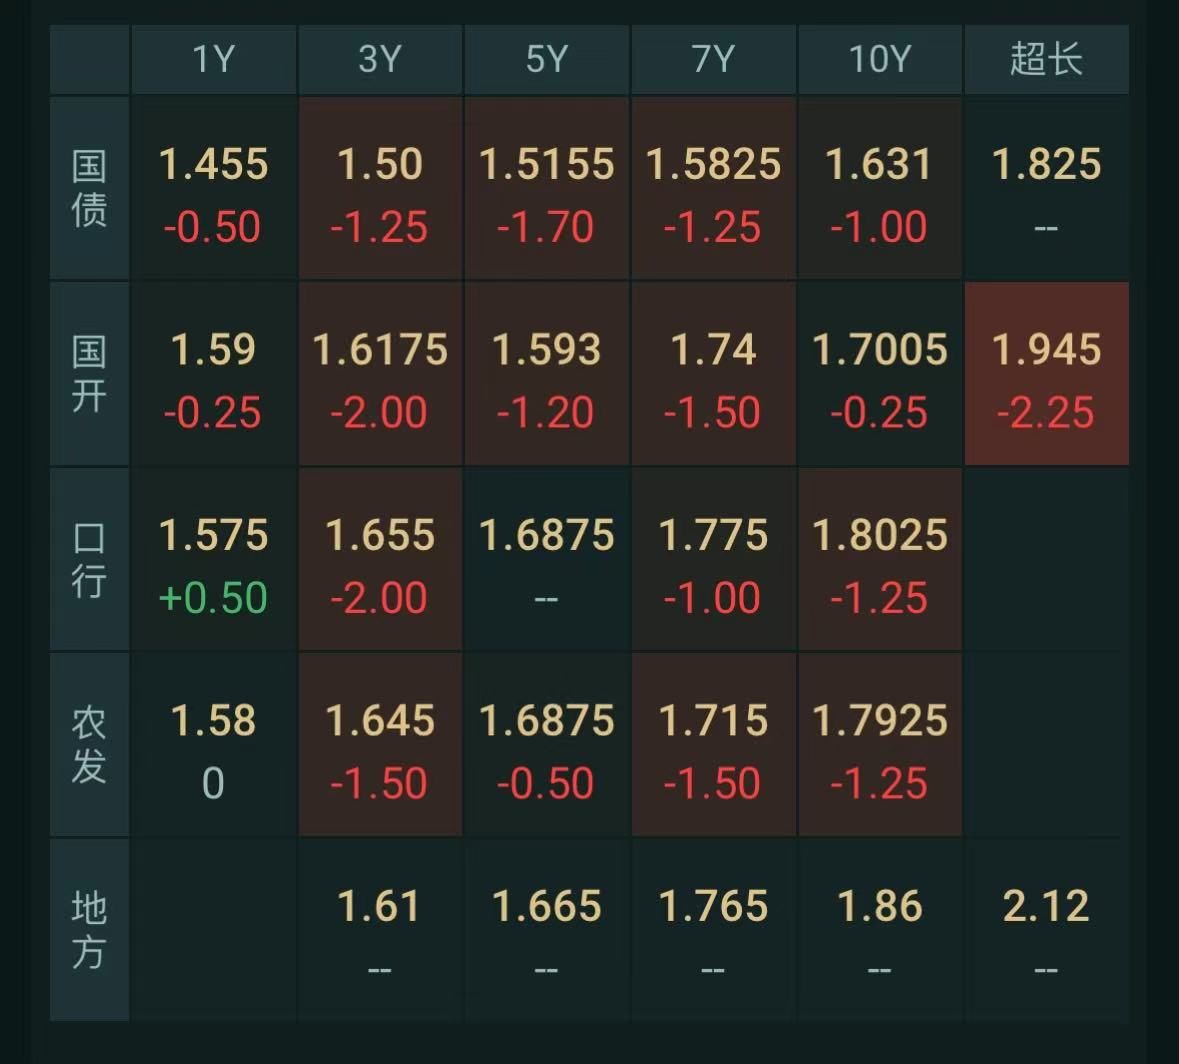Image resolution: width=1179 pixels, height=1064 pixels.
Task: Open 农发 7Y cell showing 1.715
Action: 714,744
